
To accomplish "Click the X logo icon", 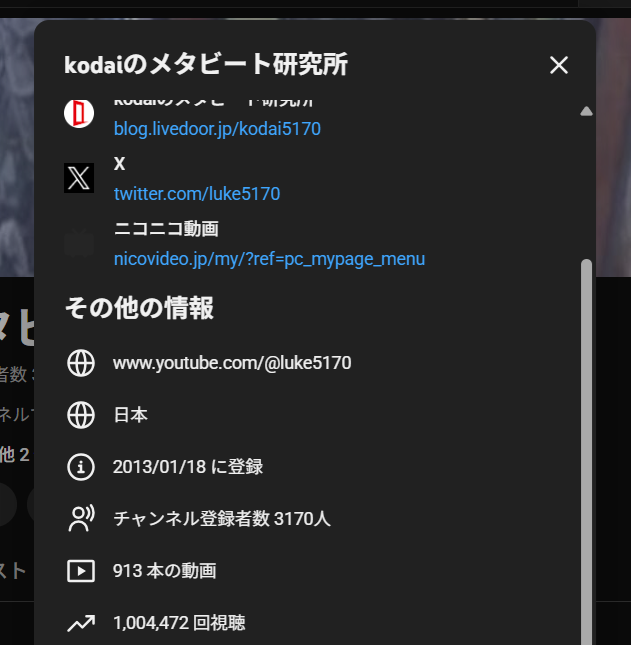I will 79,178.
